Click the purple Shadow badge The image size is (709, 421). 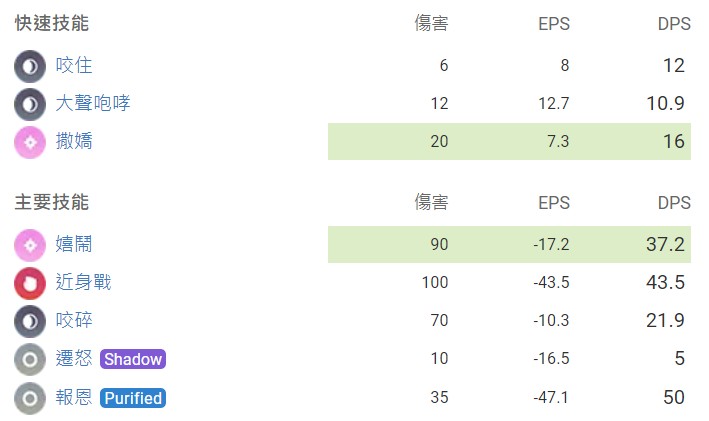pos(133,359)
